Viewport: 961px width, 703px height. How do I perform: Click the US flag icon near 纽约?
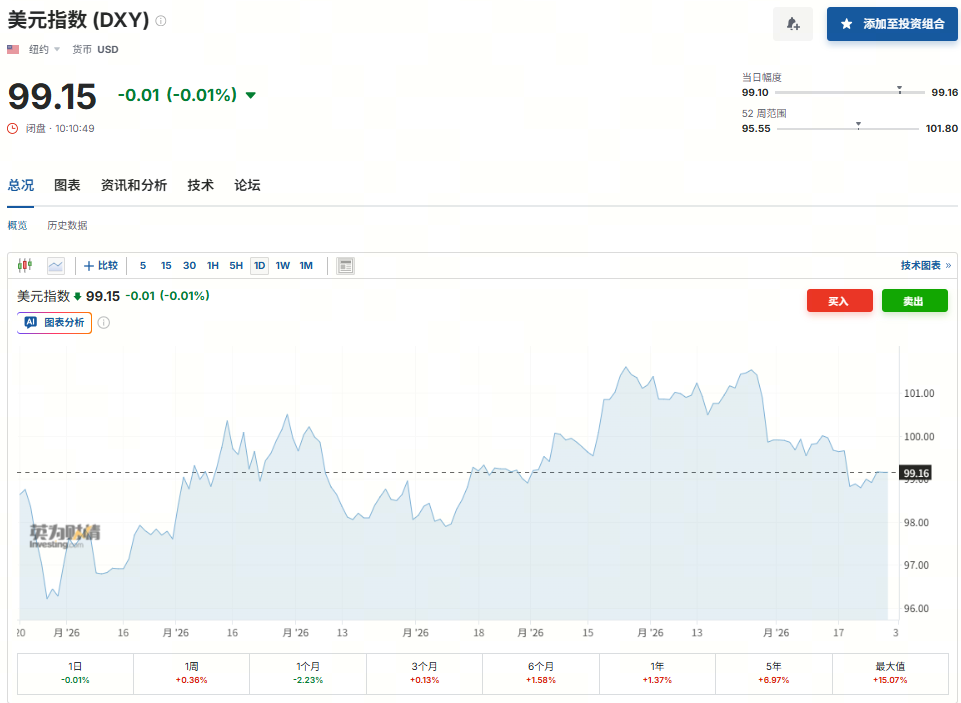(x=13, y=49)
